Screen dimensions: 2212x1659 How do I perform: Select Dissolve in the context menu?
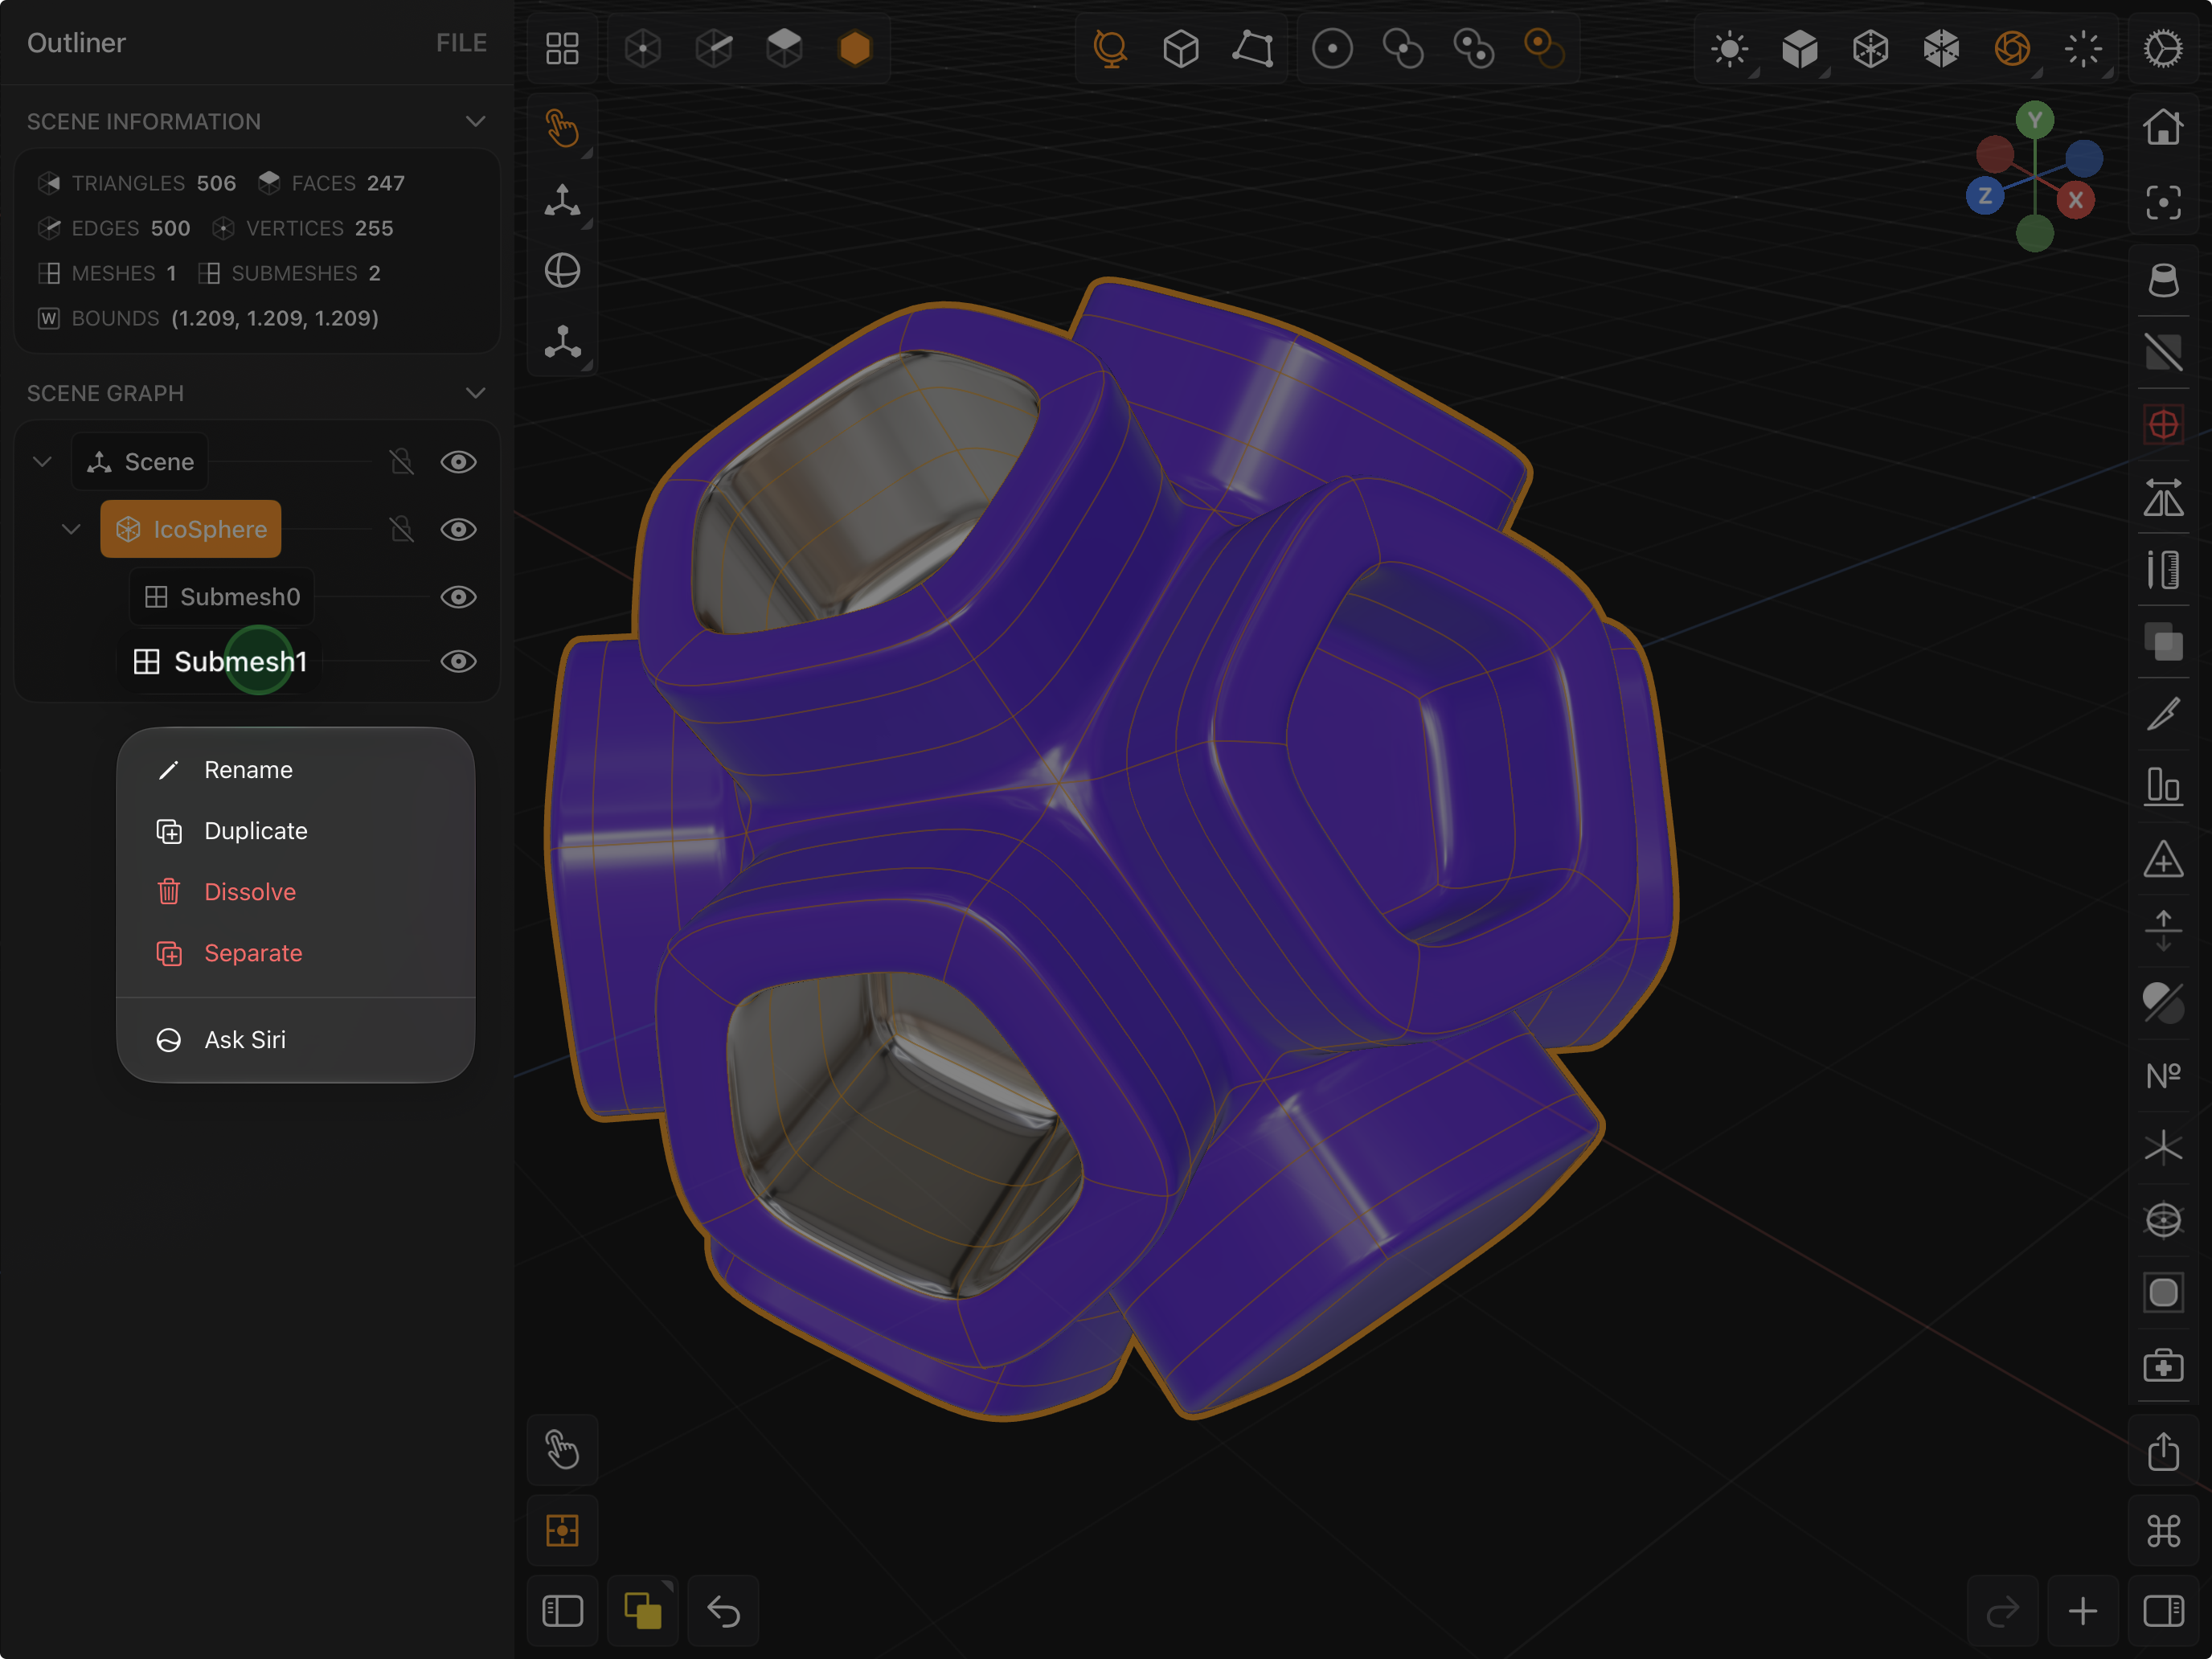tap(295, 892)
